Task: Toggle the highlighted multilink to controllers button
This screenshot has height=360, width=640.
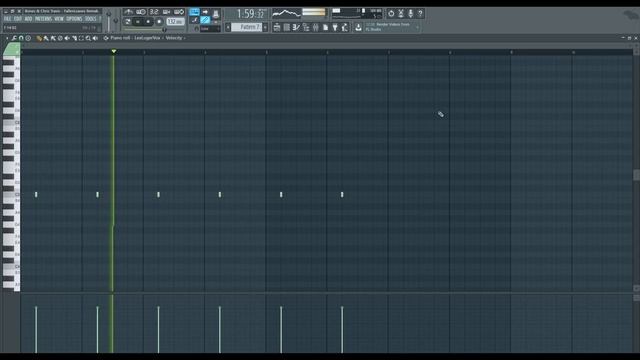Action: (x=205, y=20)
